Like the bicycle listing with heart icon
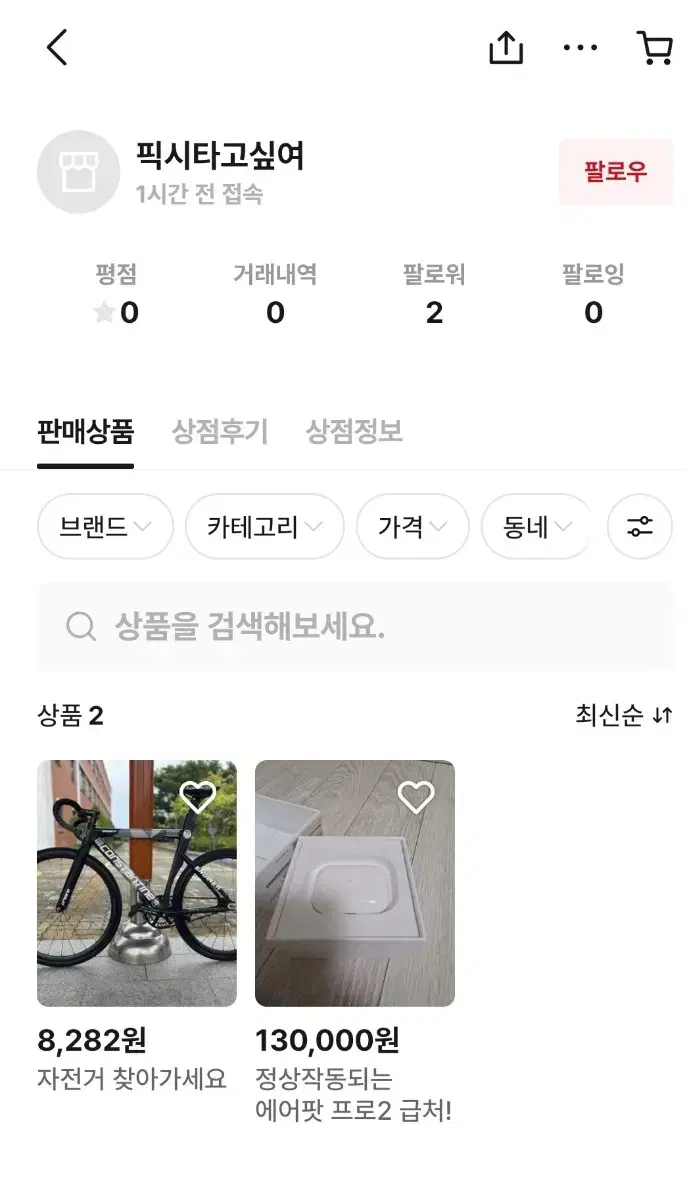 198,796
